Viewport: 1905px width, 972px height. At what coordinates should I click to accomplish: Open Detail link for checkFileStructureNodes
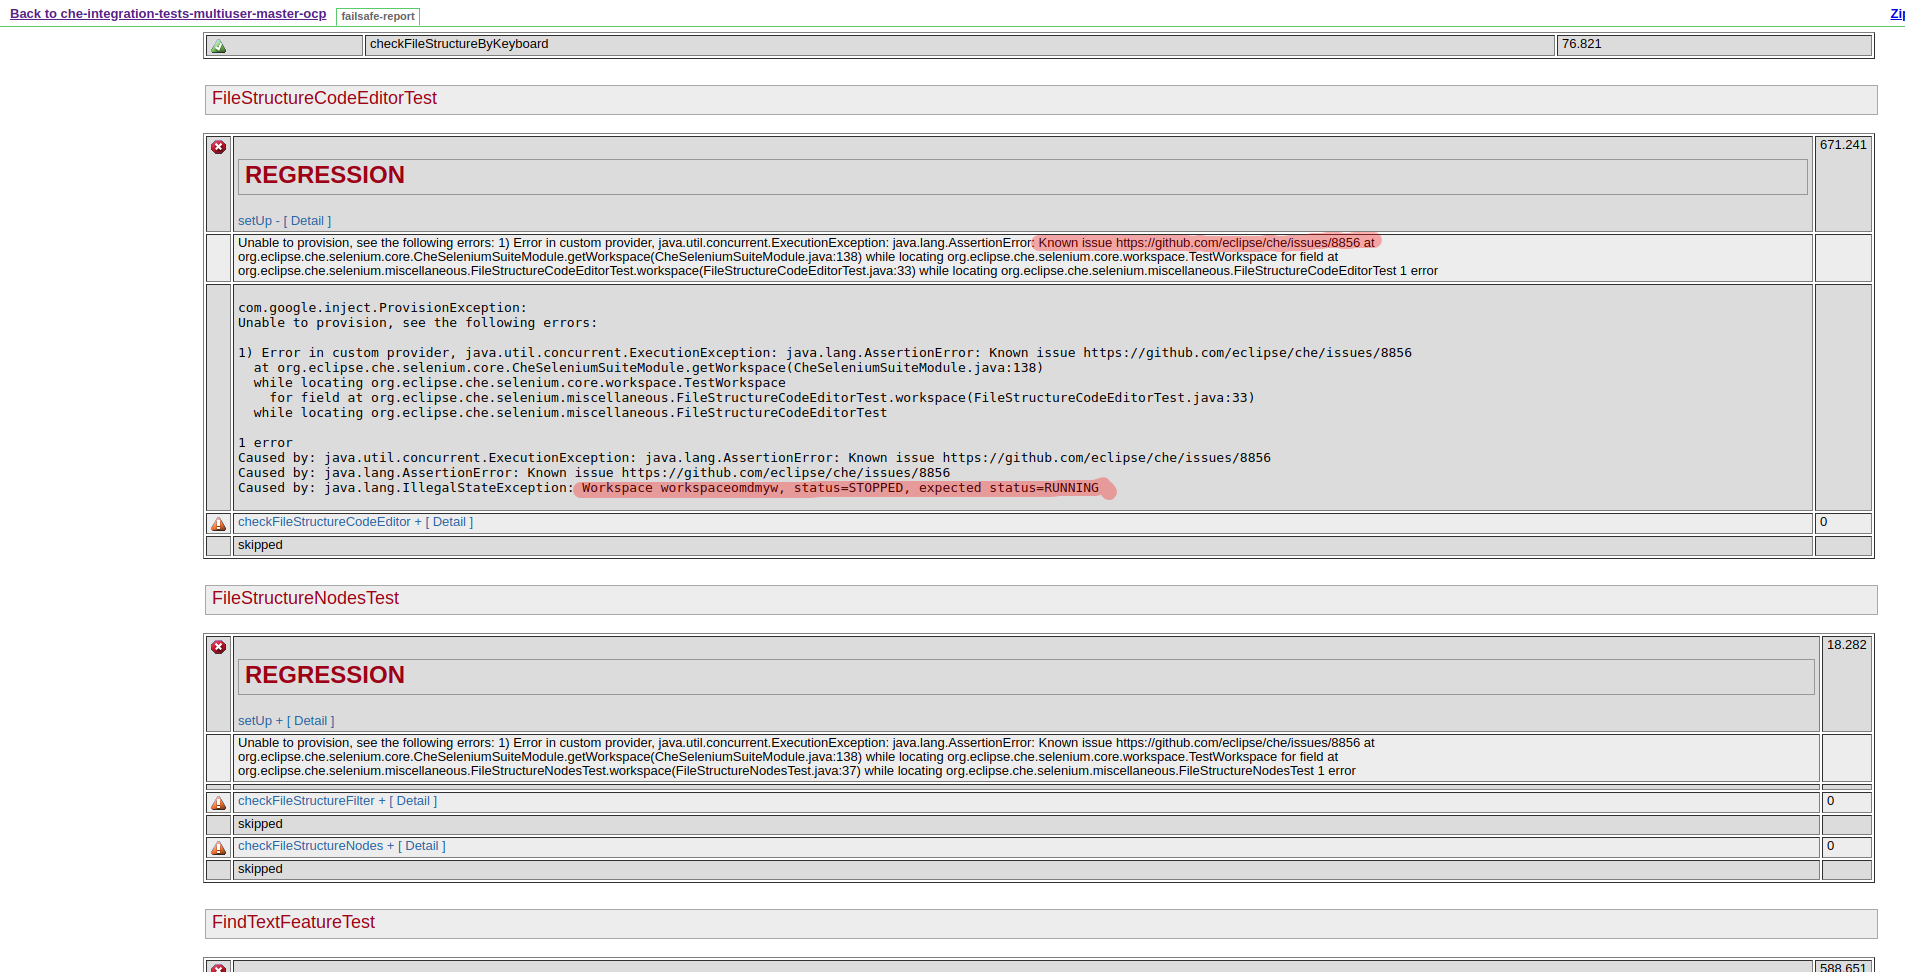pyautogui.click(x=422, y=846)
